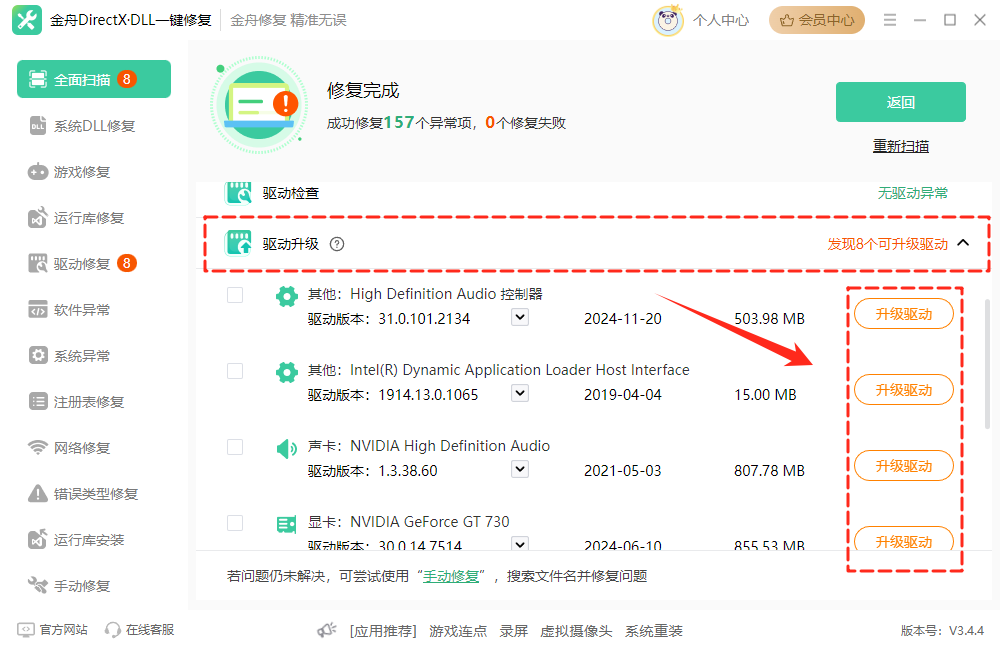Image resolution: width=1000 pixels, height=650 pixels.
Task: Open the 游戏连点 recommended app
Action: tap(458, 631)
